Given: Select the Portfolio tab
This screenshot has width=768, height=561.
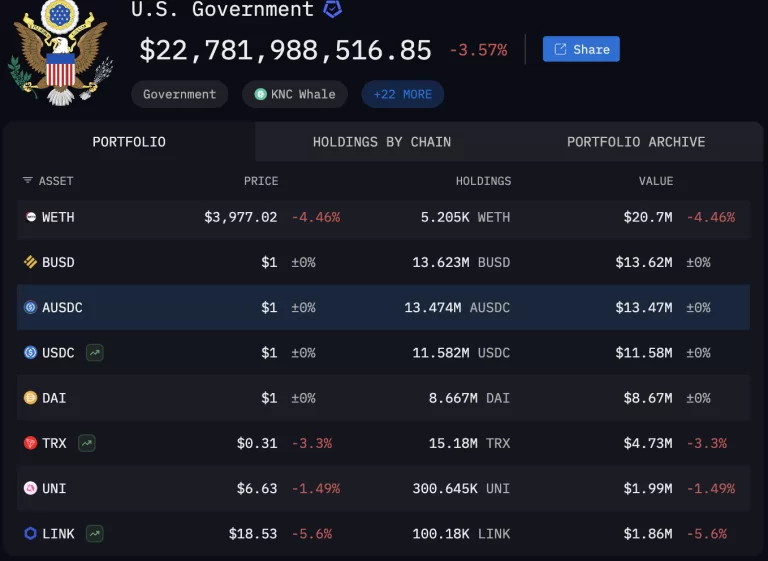Looking at the screenshot, I should pos(129,142).
